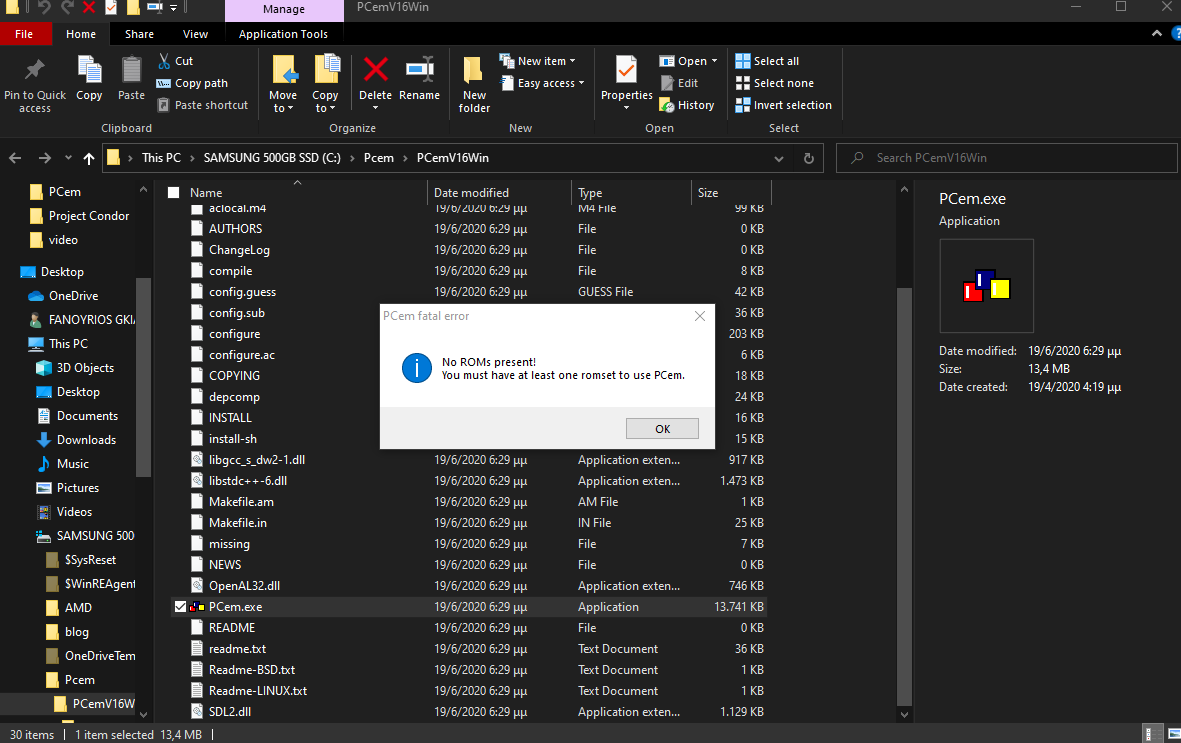
Task: Click the navigation pane scrollbar
Action: (143, 377)
